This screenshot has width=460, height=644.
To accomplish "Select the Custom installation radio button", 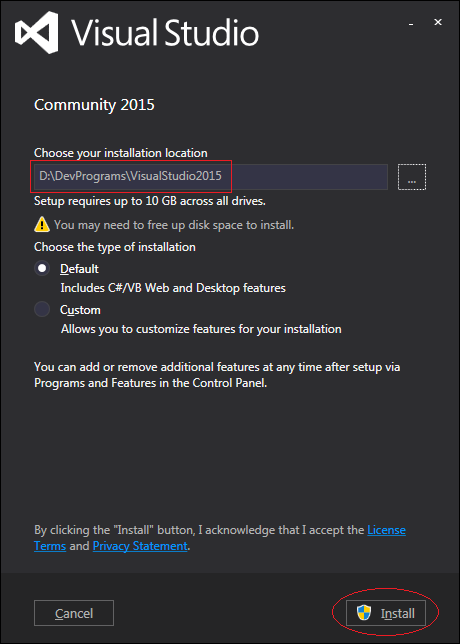I will [42, 309].
